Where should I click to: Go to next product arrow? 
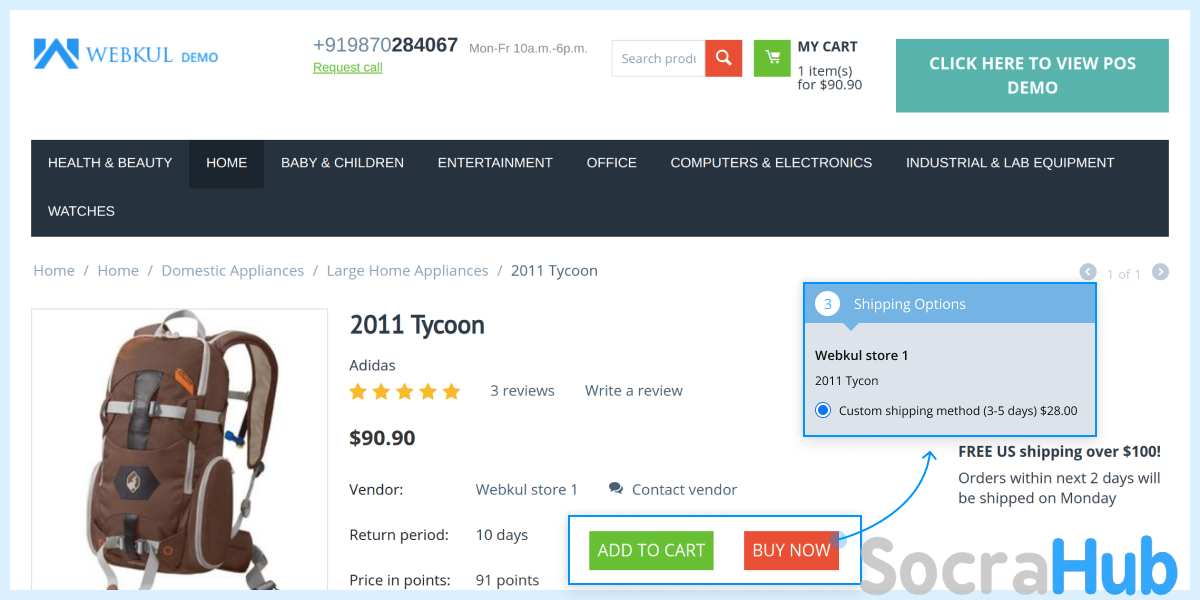point(1160,272)
